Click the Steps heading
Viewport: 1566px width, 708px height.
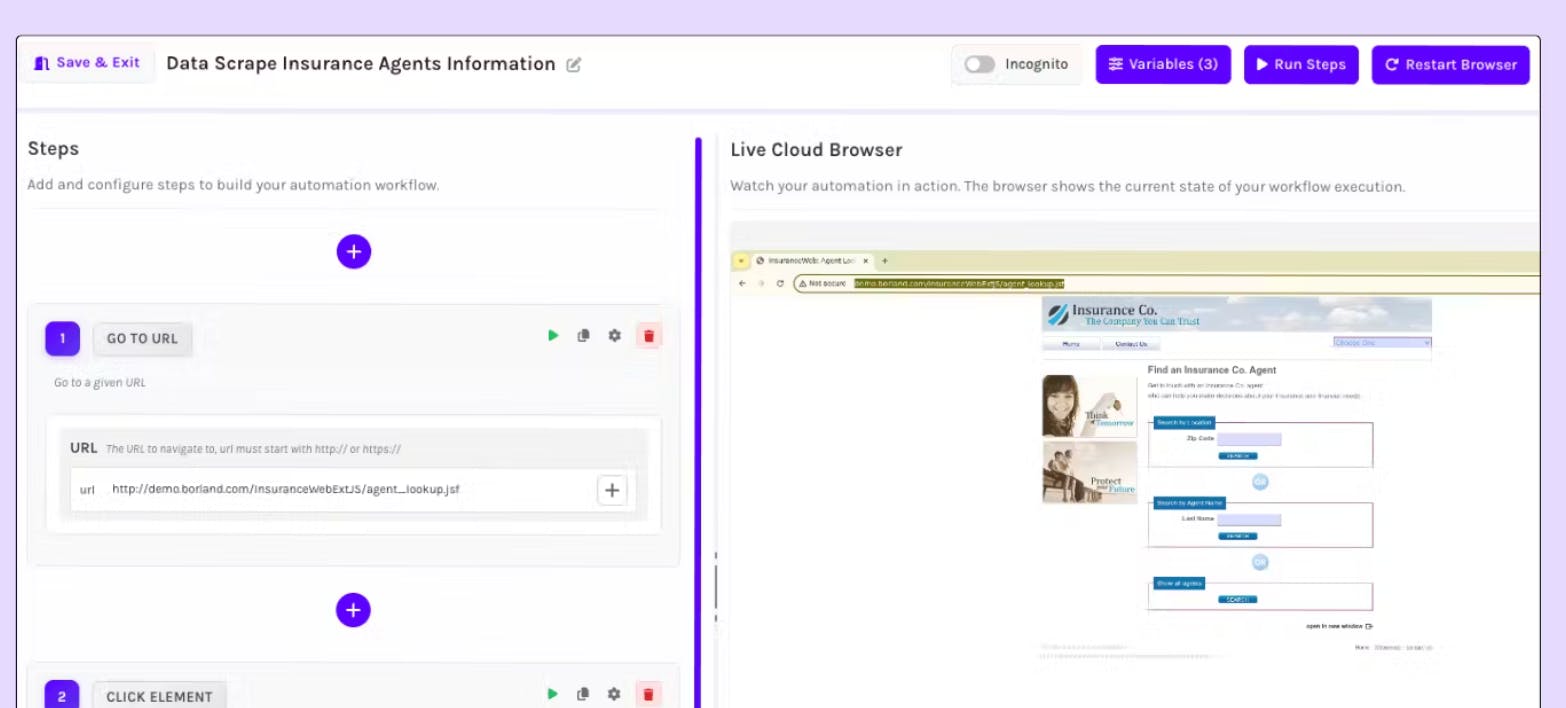[x=53, y=149]
